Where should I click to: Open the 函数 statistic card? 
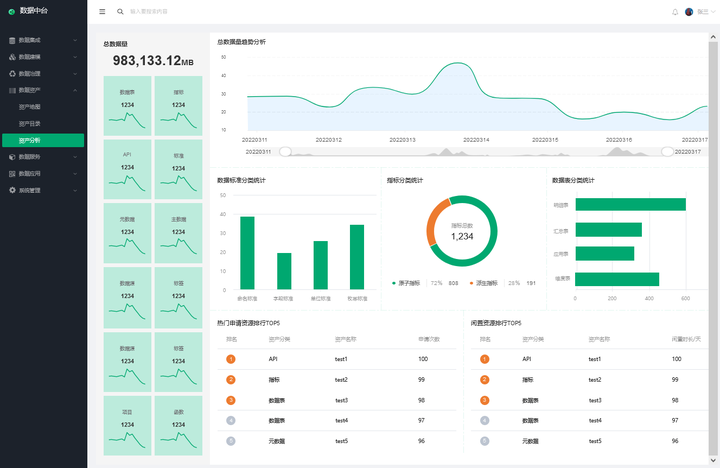(179, 426)
